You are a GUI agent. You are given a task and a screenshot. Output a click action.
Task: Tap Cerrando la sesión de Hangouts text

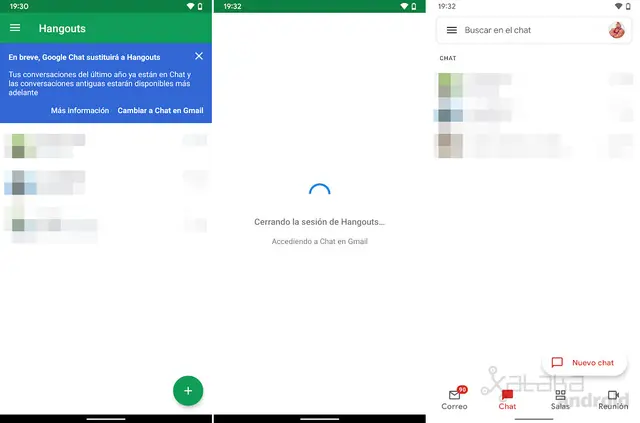[320, 222]
